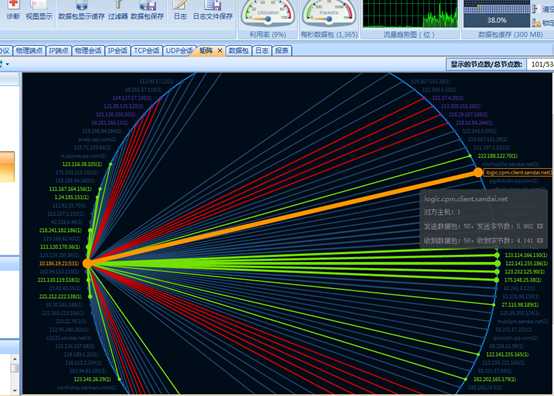Click node label 218.241.182.186
The width and height of the screenshot is (554, 396).
(x=60, y=230)
